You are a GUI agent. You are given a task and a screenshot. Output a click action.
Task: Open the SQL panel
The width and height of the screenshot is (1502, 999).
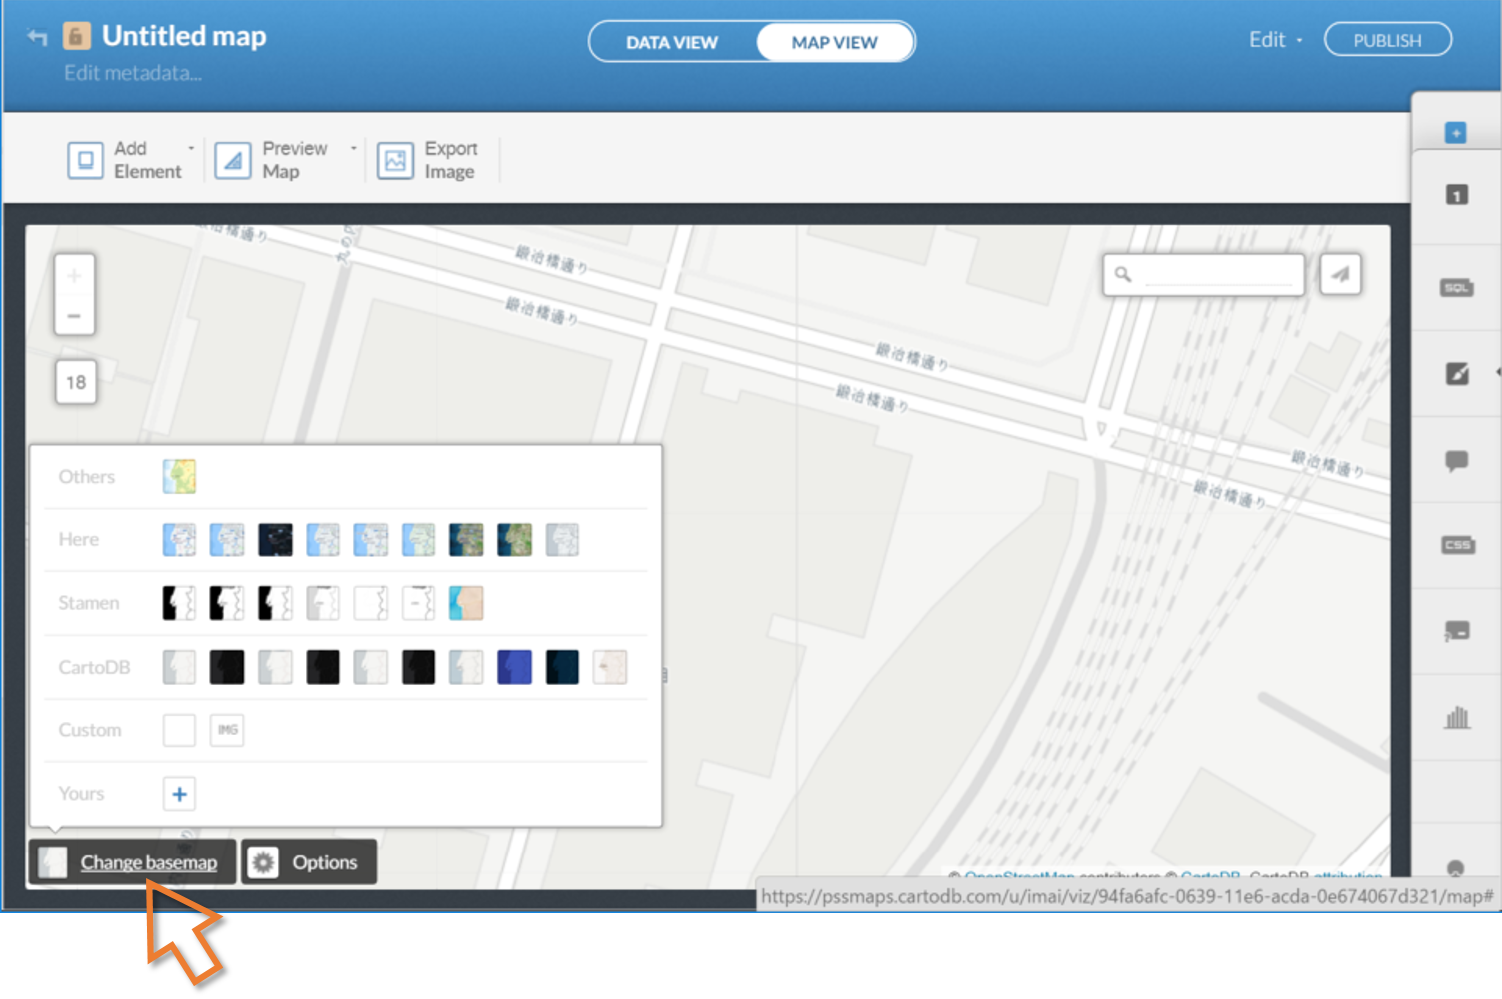[x=1457, y=288]
